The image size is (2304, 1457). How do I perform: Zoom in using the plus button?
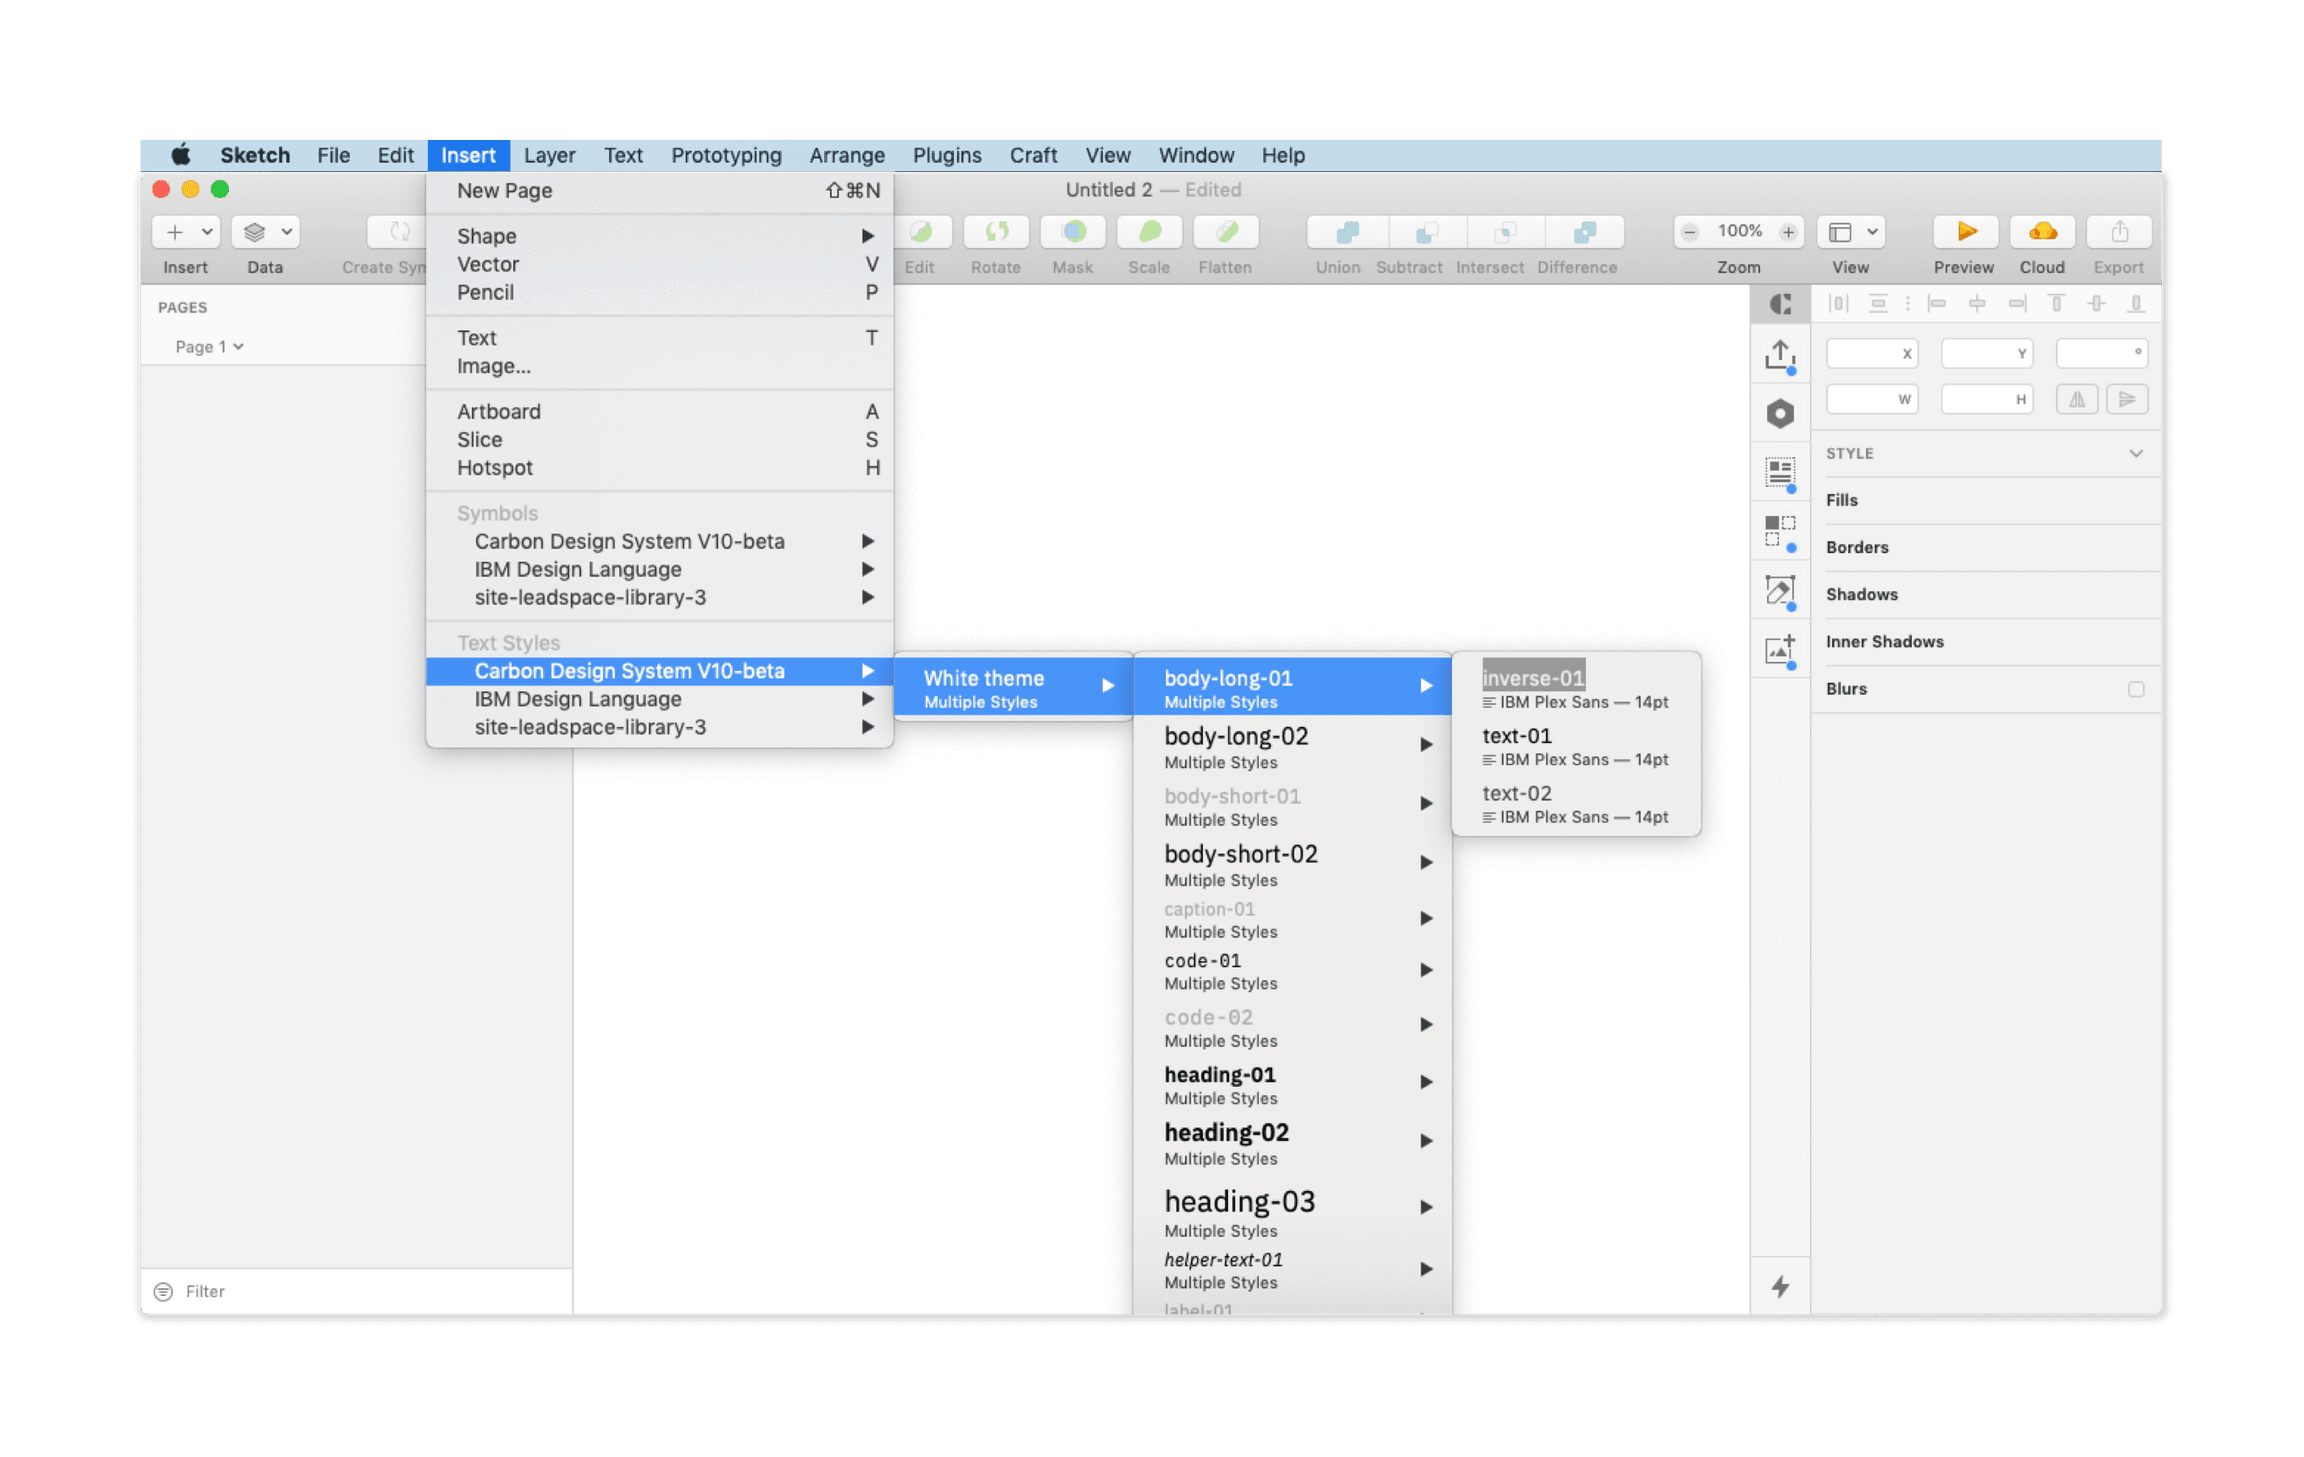pos(1790,231)
